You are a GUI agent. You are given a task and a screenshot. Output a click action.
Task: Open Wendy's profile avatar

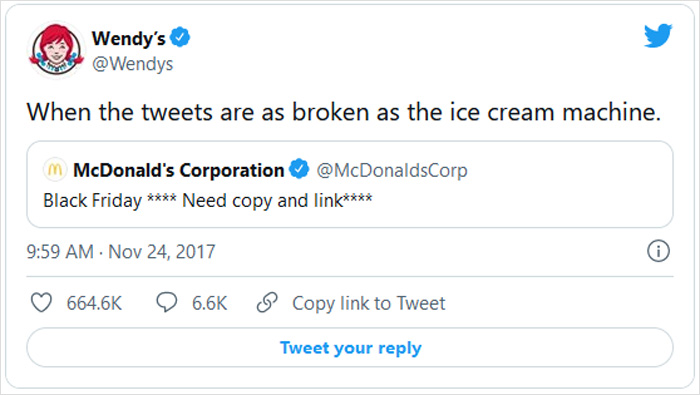pyautogui.click(x=56, y=50)
